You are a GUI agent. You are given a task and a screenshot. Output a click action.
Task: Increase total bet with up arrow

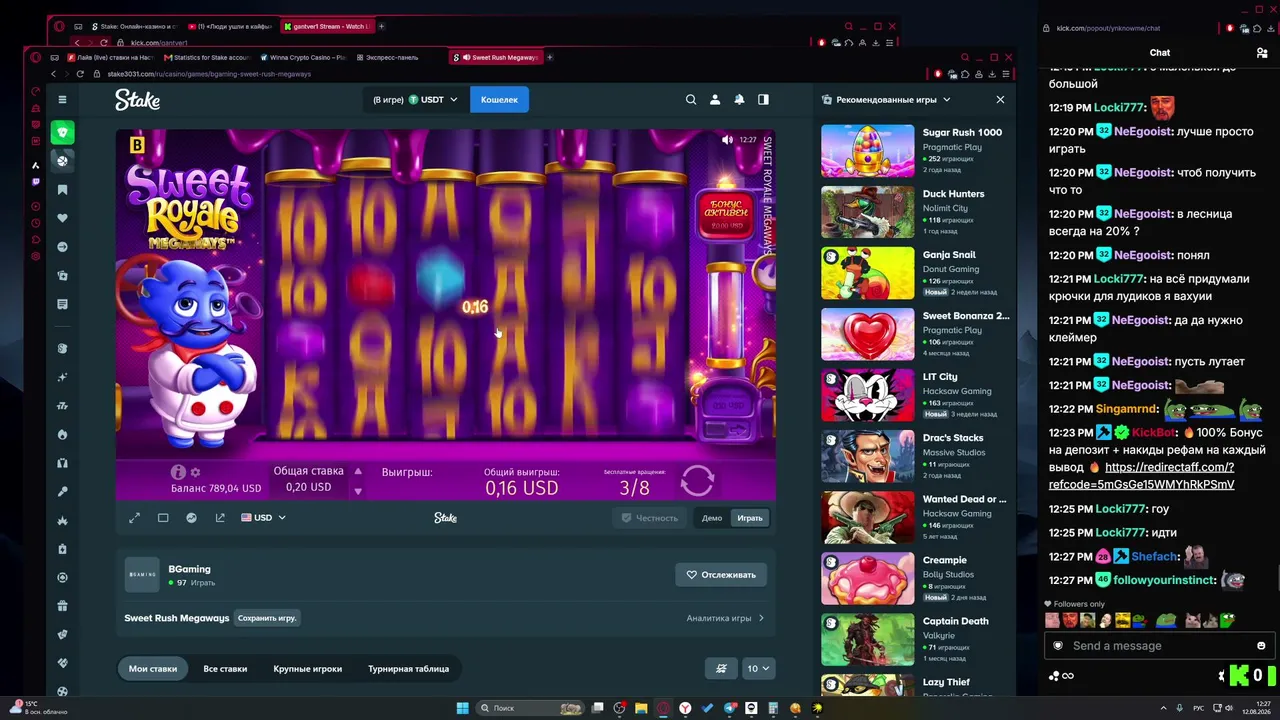(x=357, y=471)
